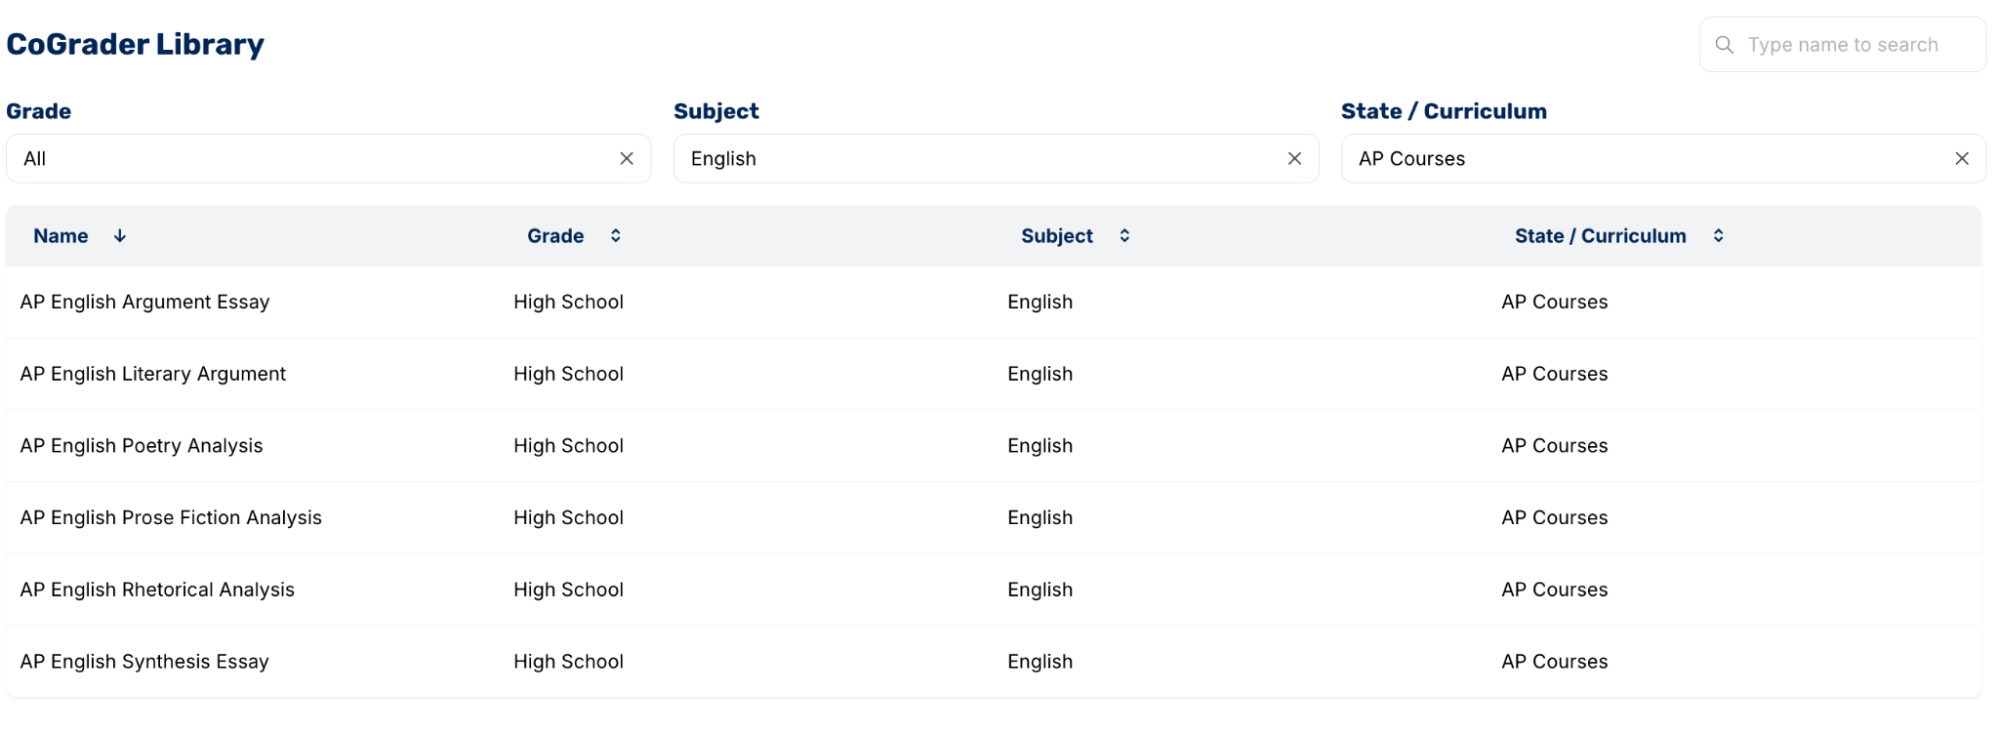Screen dimensions: 1999x741
Task: Select AP English Poetry Analysis row
Action: tap(993, 446)
